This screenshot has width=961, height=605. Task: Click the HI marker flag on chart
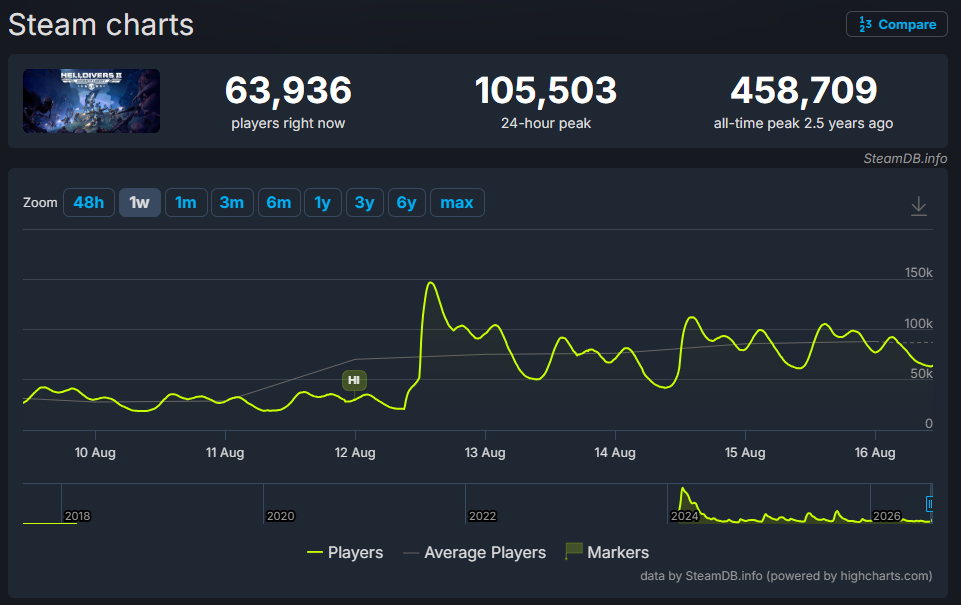(354, 380)
